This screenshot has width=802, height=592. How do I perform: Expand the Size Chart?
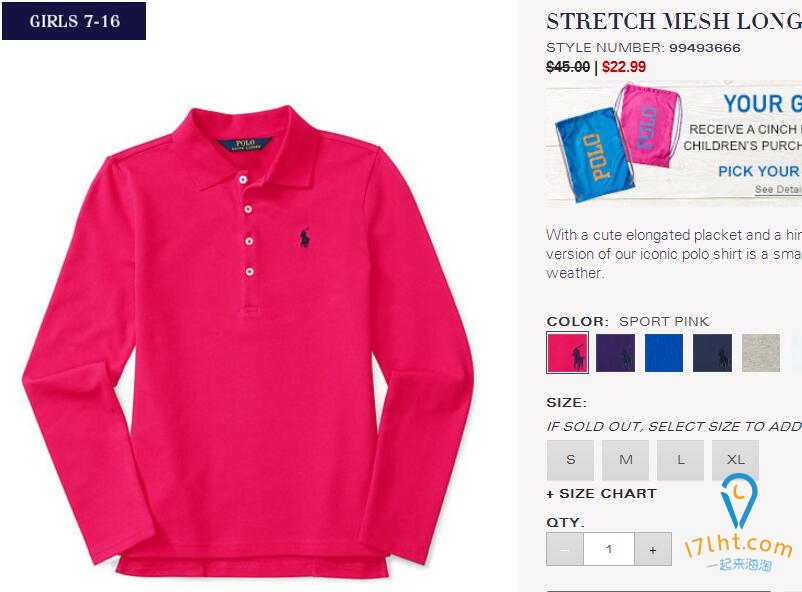click(x=602, y=494)
